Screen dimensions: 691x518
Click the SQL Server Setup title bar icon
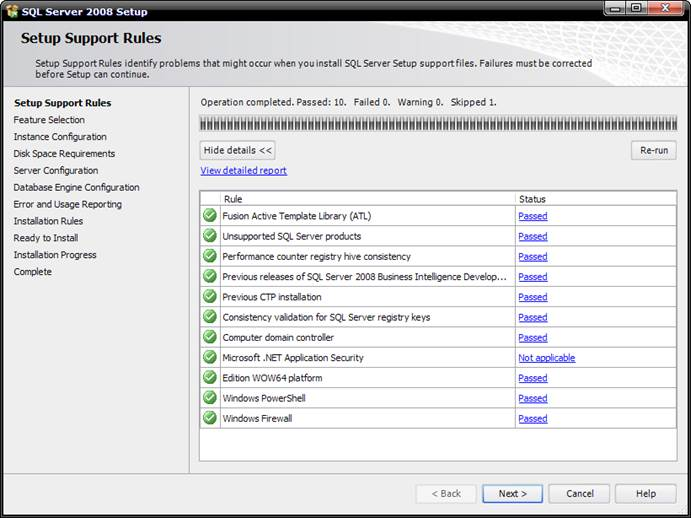(x=11, y=11)
